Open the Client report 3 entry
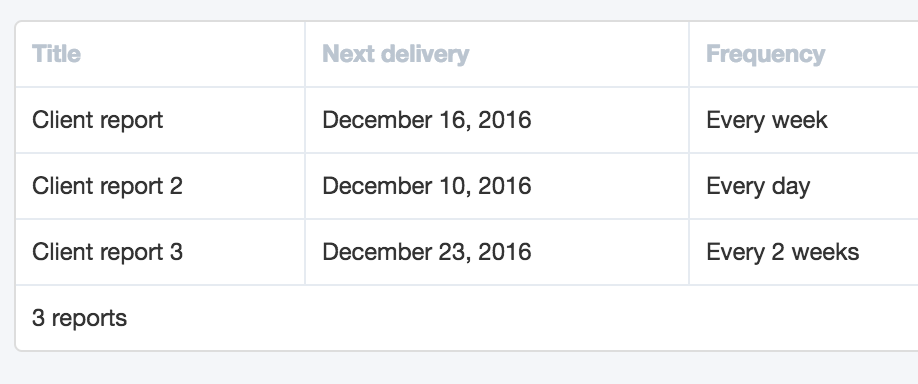The width and height of the screenshot is (918, 384). [108, 252]
